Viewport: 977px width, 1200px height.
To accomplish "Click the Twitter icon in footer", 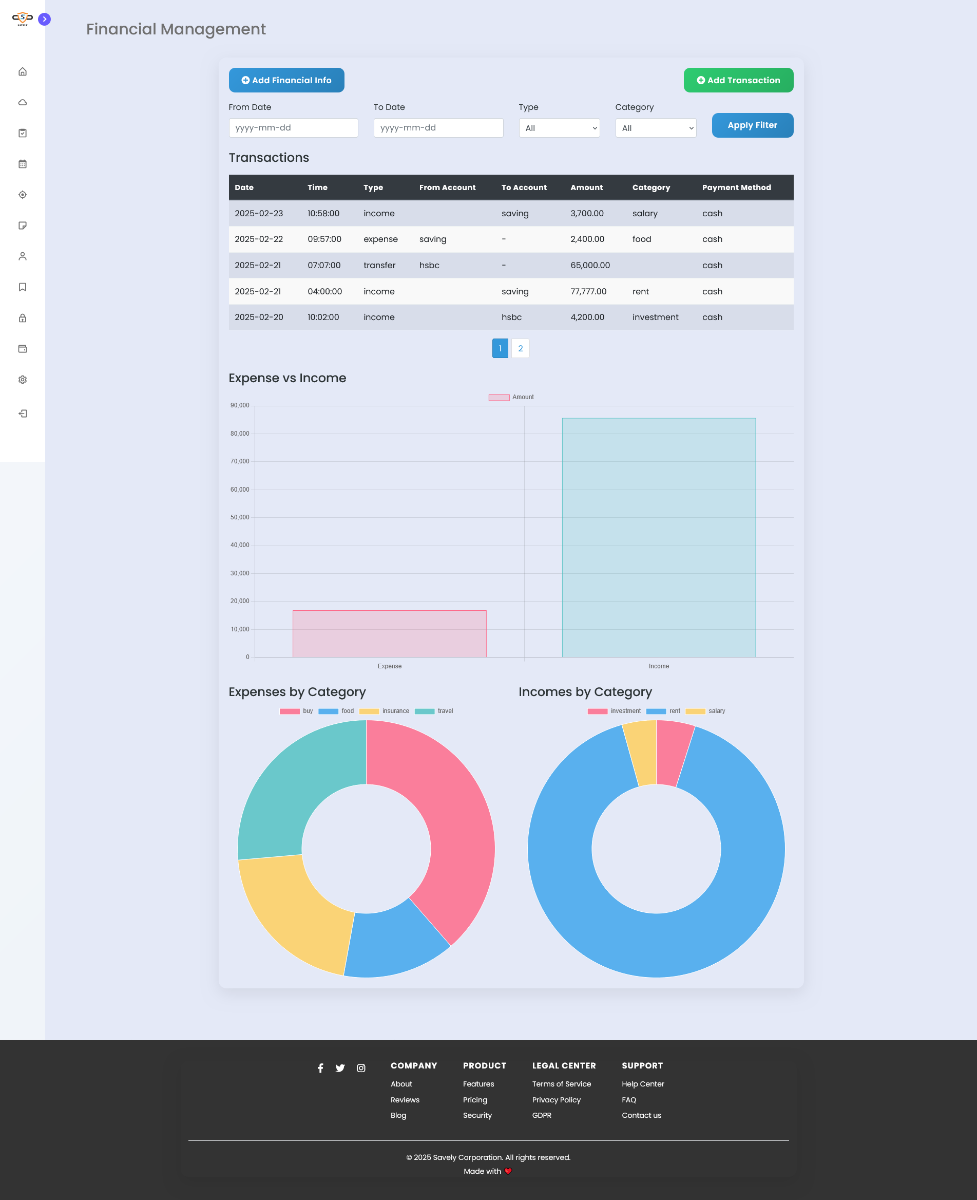I will pos(340,1068).
